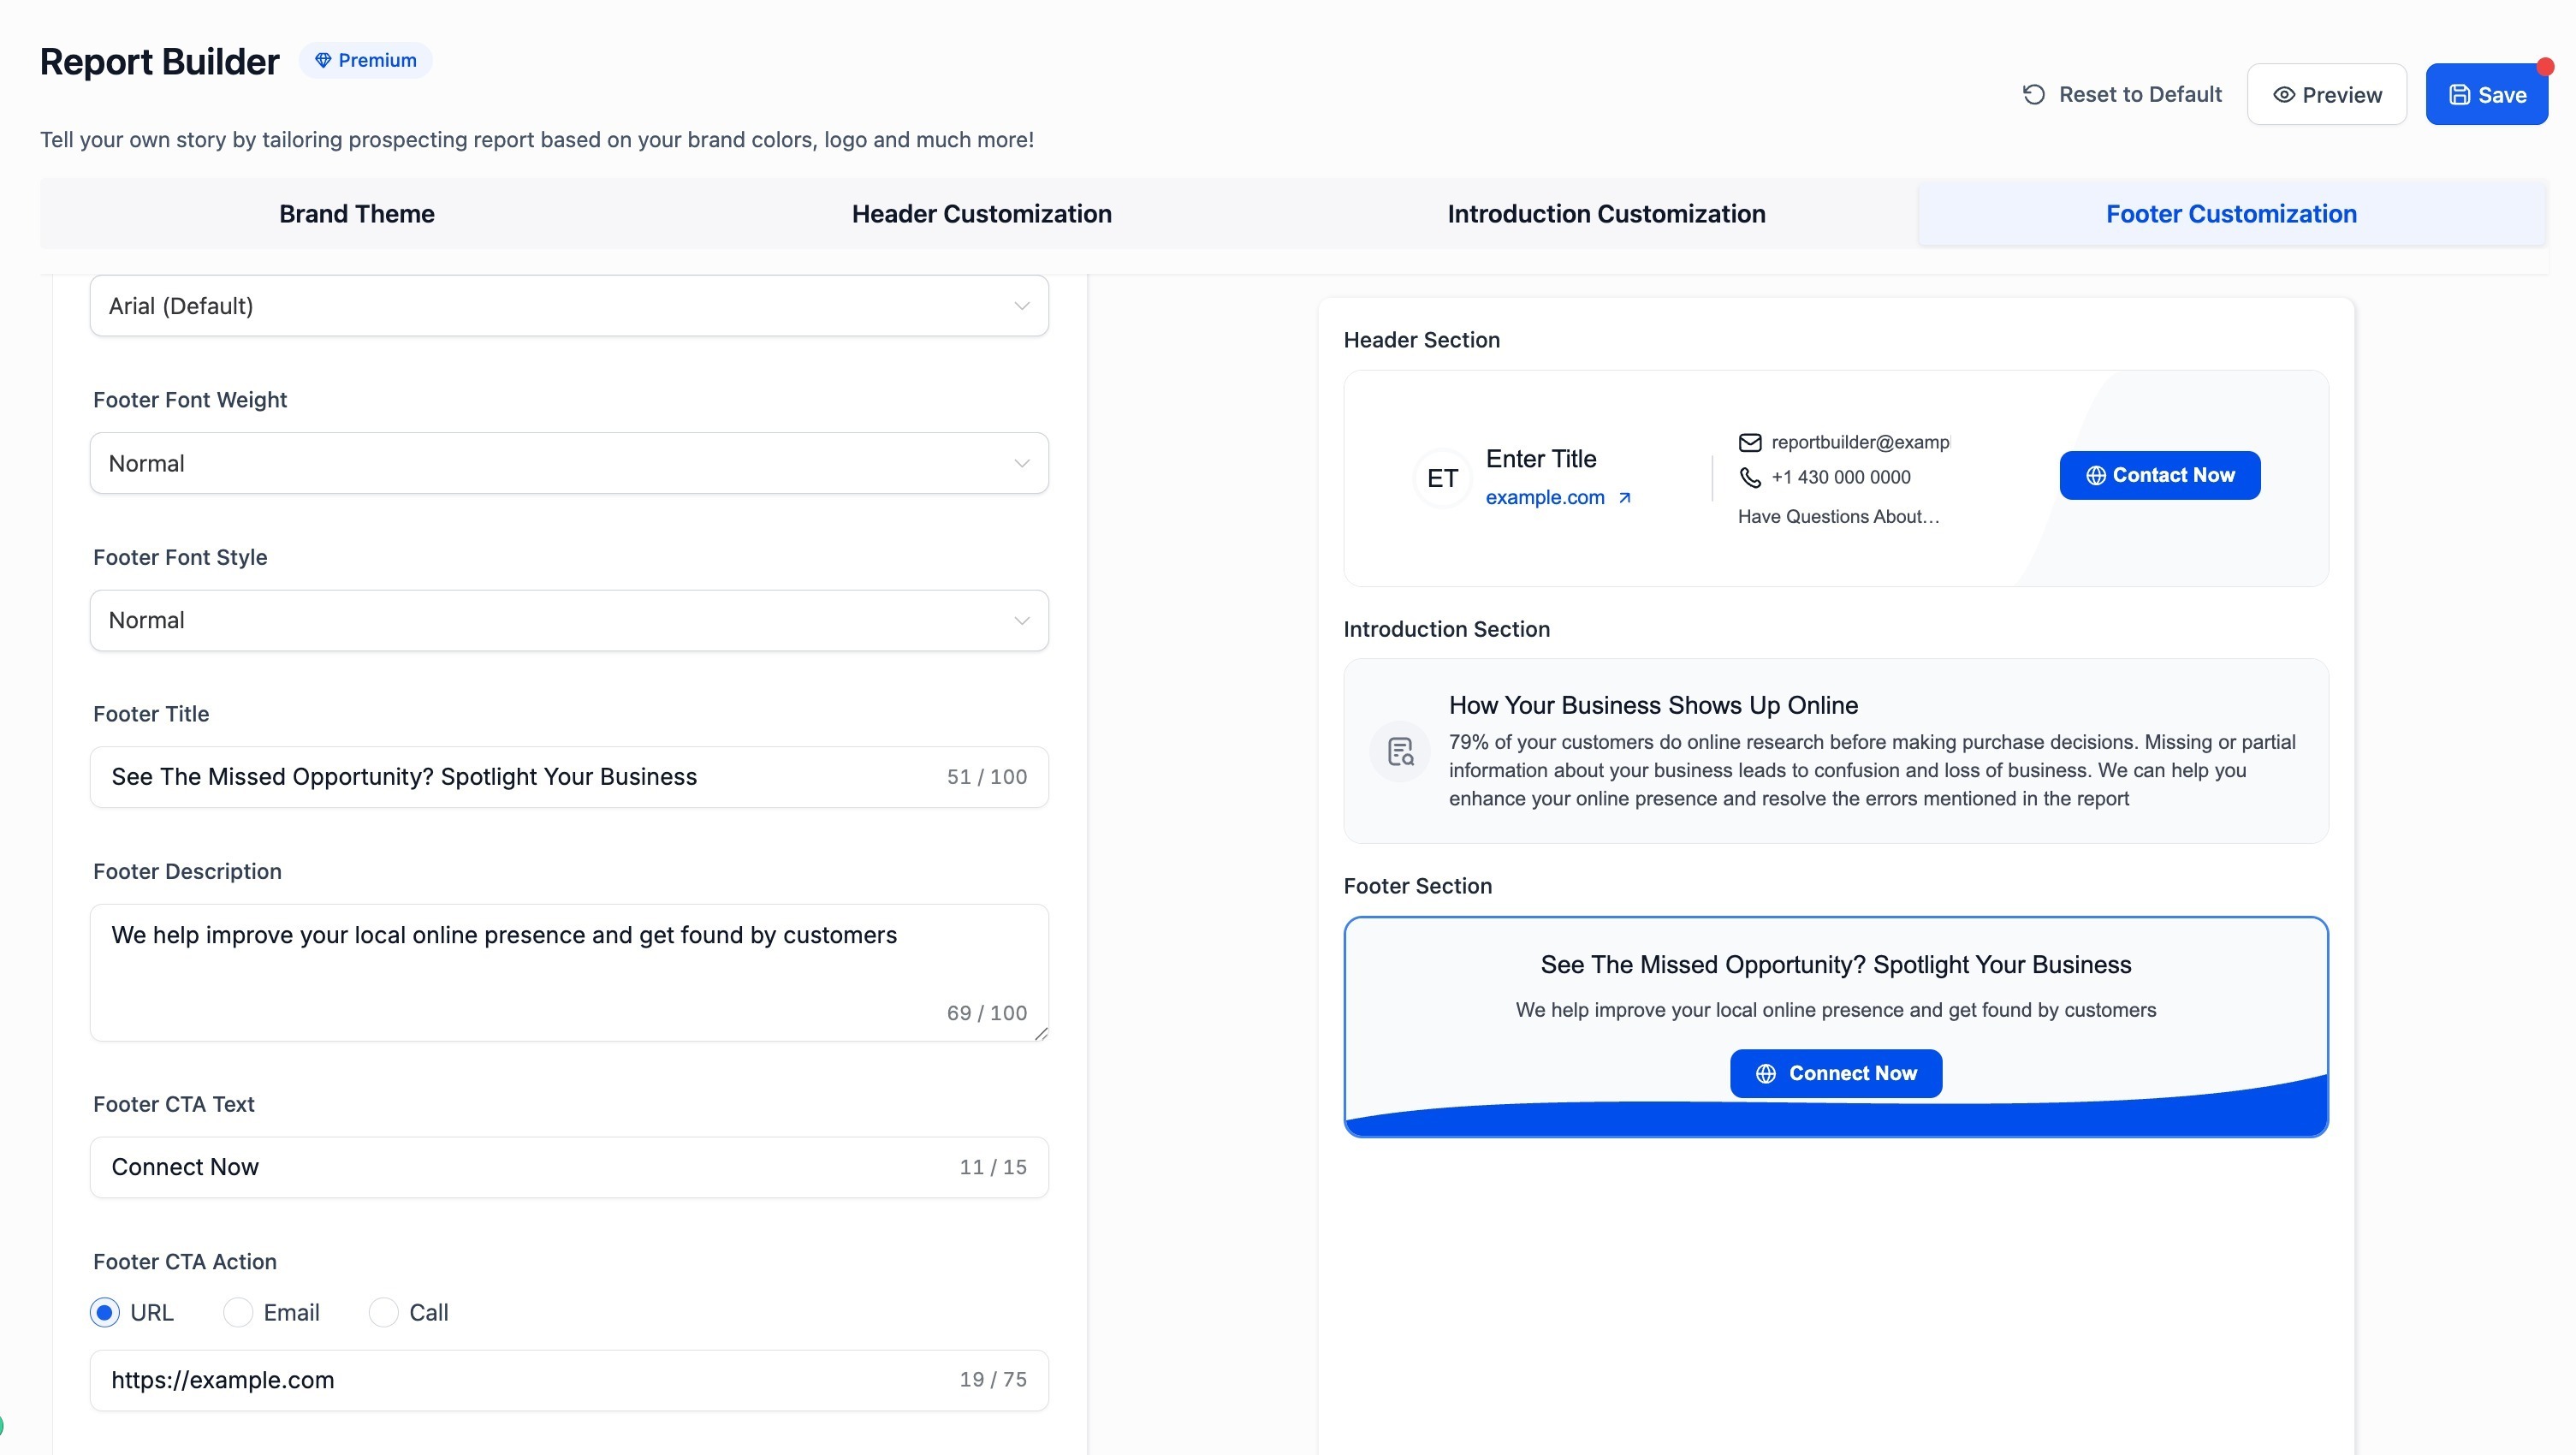Click the phone icon in header preview
2576x1455 pixels.
click(x=1749, y=478)
